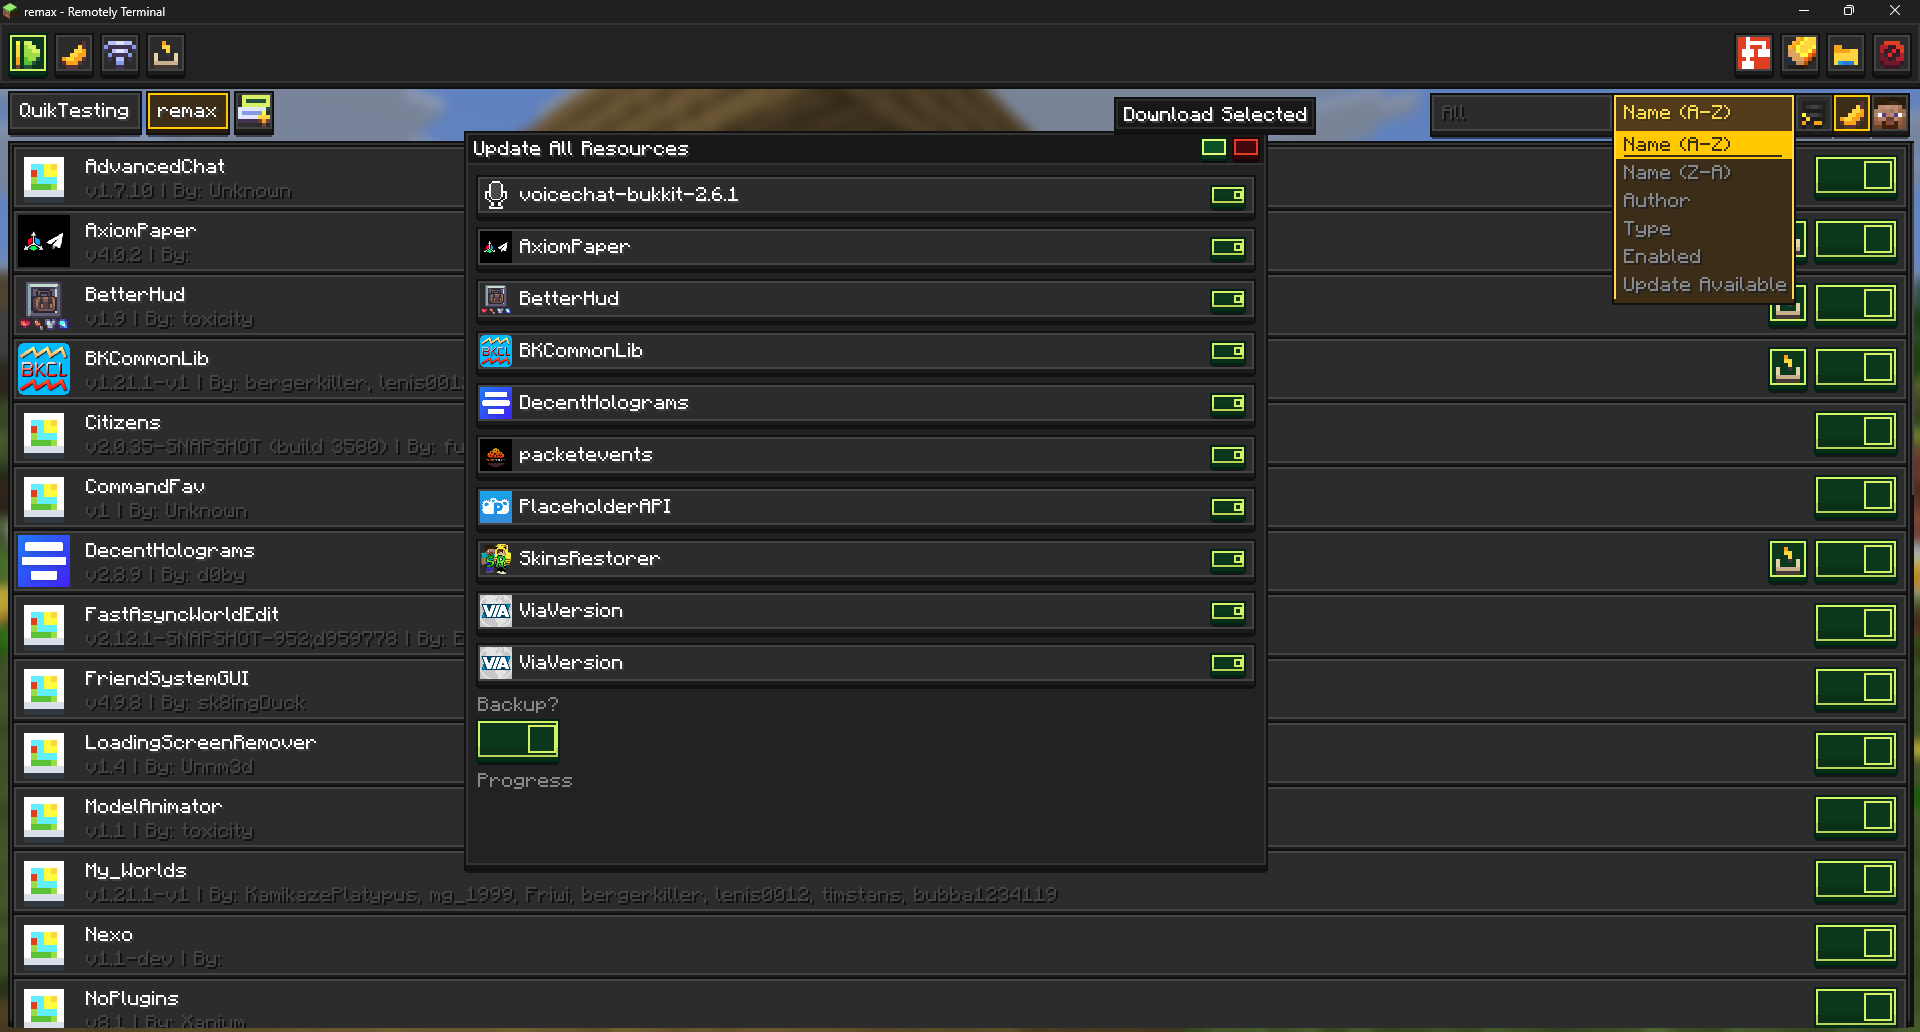Select highlighted Name (A-Z) sort option
Image resolution: width=1920 pixels, height=1032 pixels.
1704,145
